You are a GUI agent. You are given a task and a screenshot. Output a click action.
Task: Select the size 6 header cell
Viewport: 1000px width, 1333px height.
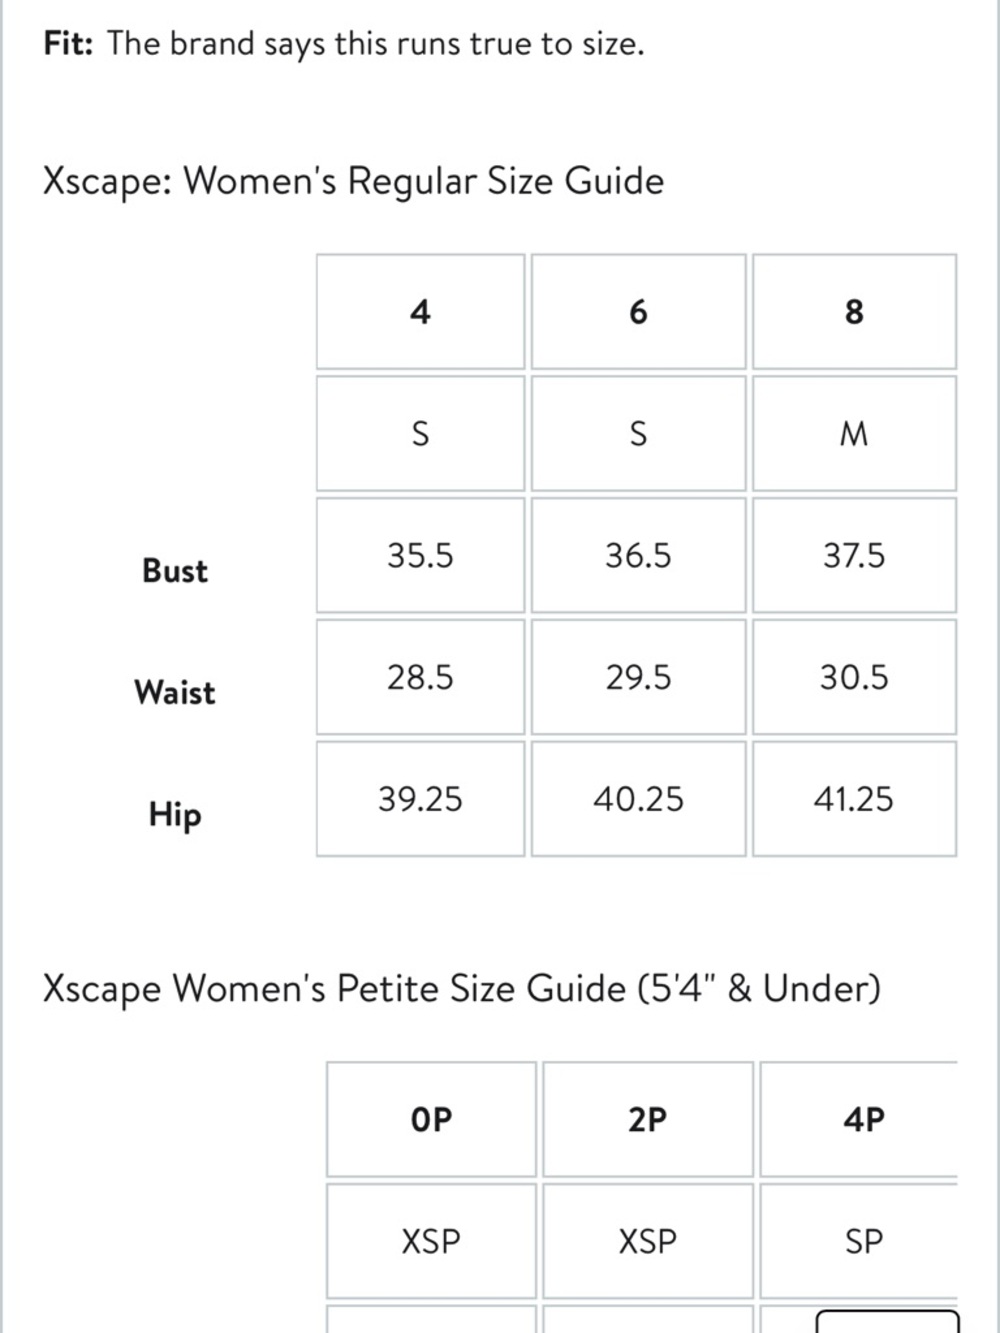point(638,312)
